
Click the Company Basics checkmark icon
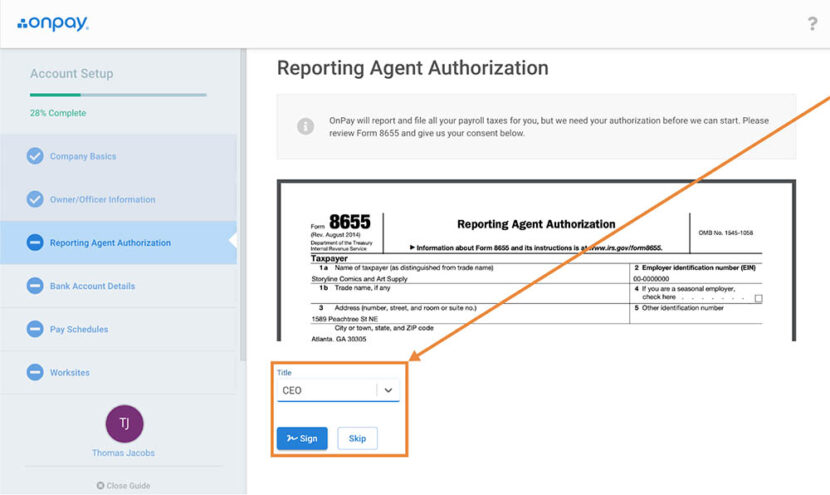pyautogui.click(x=35, y=156)
